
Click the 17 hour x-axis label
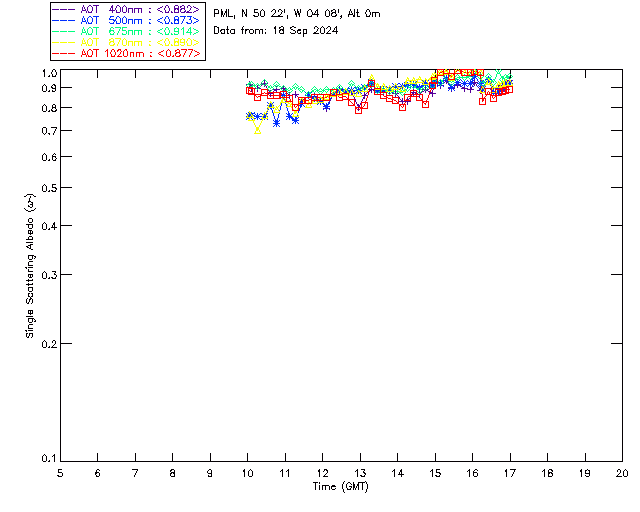[x=510, y=473]
